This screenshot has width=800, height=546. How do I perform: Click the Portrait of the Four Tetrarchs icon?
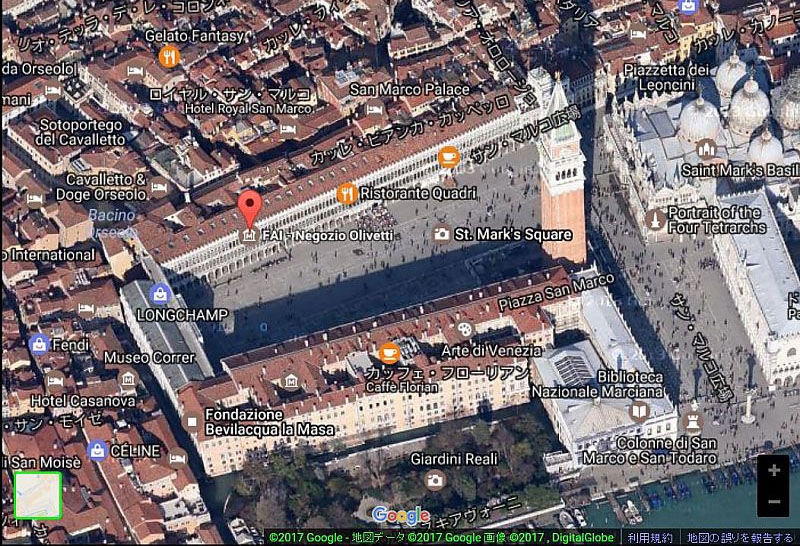coord(655,220)
